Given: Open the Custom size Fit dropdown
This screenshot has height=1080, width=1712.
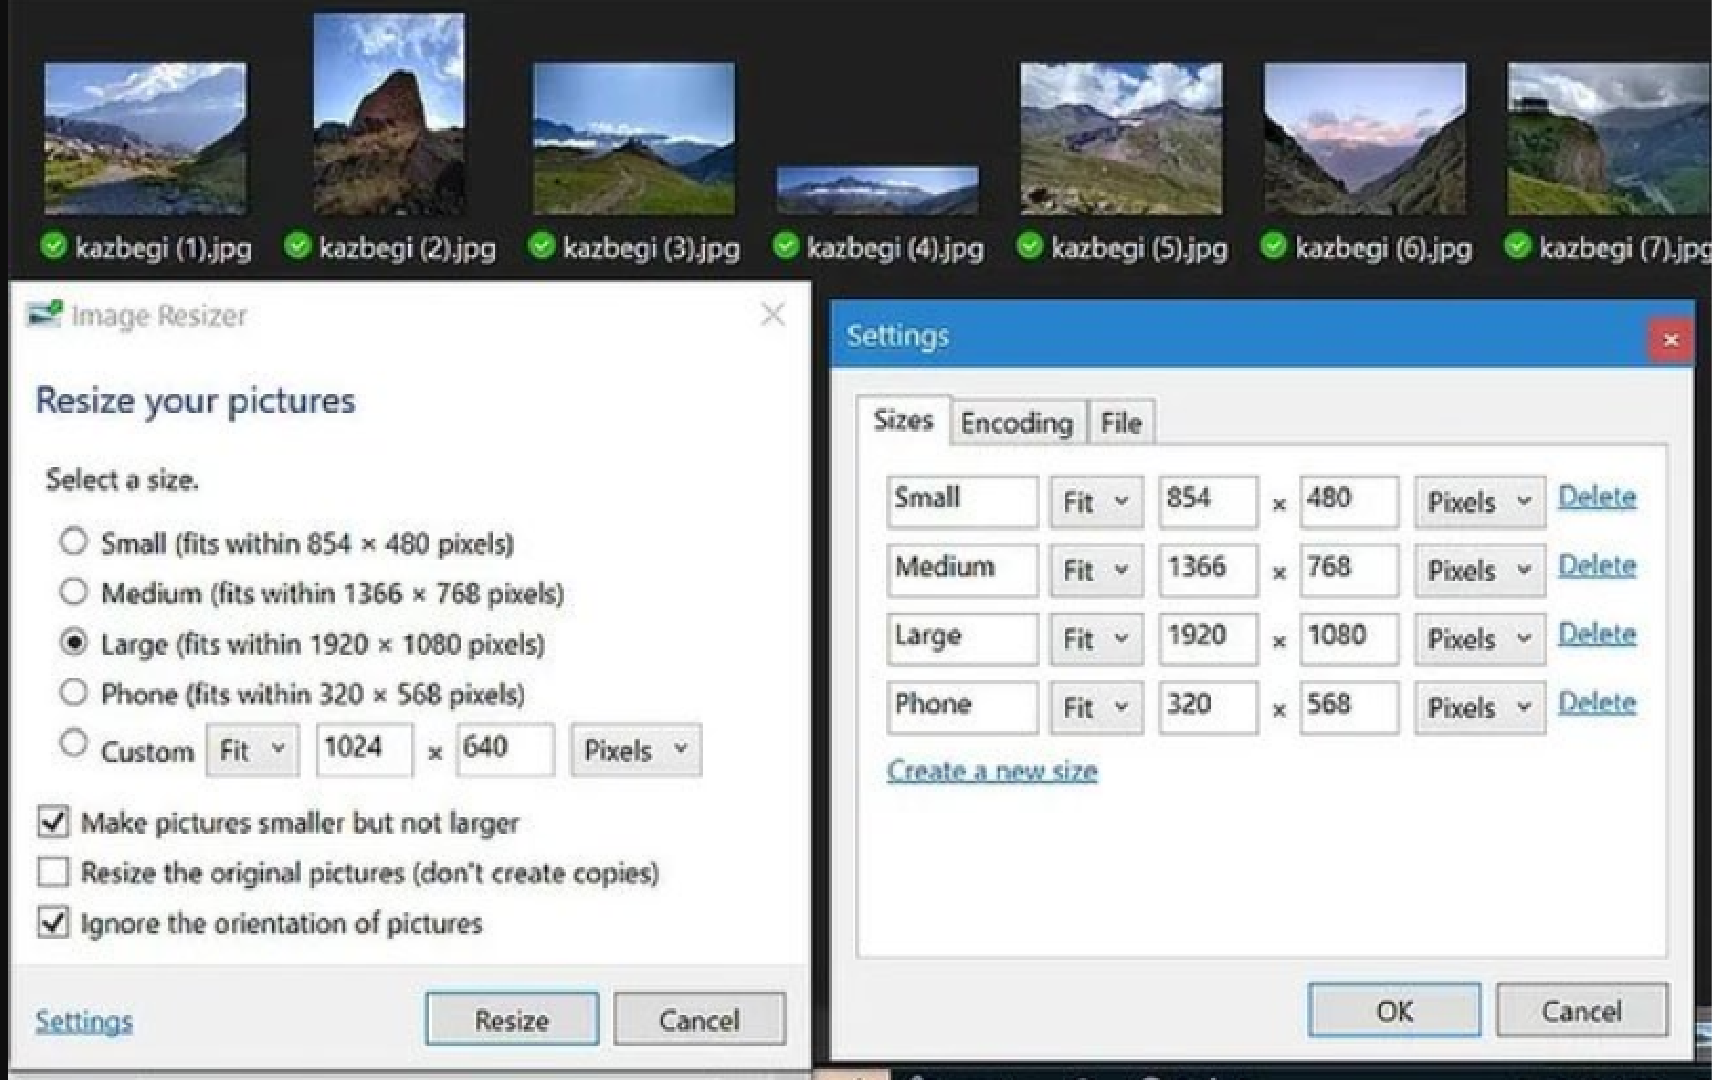Looking at the screenshot, I should [253, 750].
